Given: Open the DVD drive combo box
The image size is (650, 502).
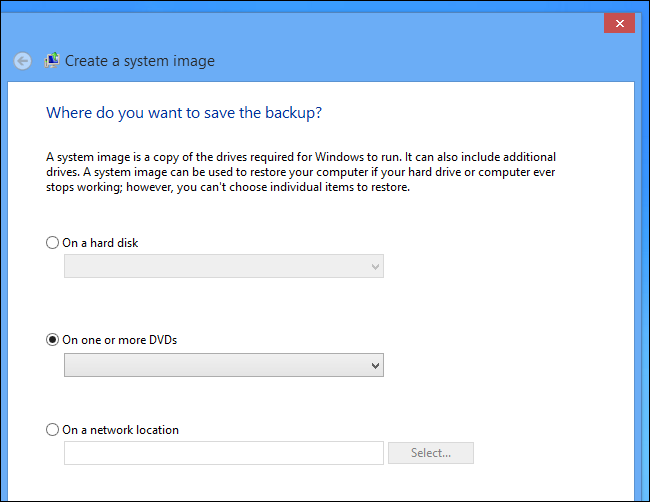Looking at the screenshot, I should 223,366.
